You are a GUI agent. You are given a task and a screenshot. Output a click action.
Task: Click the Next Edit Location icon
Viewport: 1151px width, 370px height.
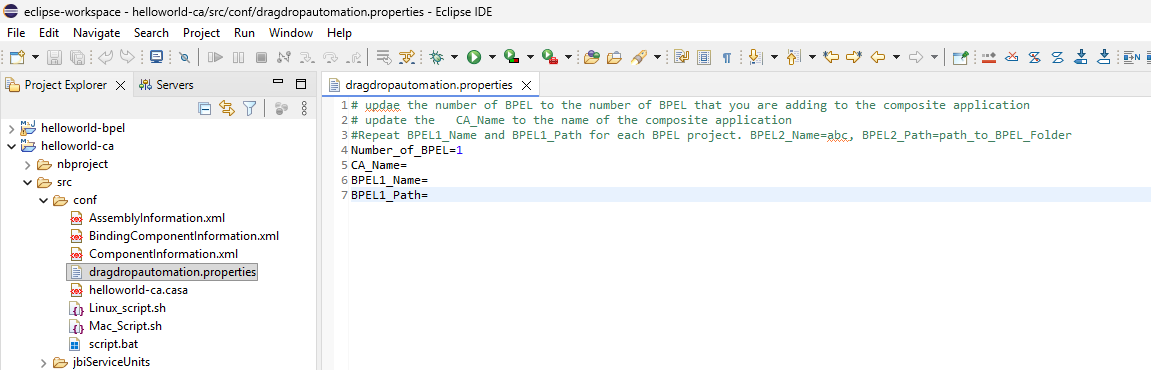(x=854, y=57)
